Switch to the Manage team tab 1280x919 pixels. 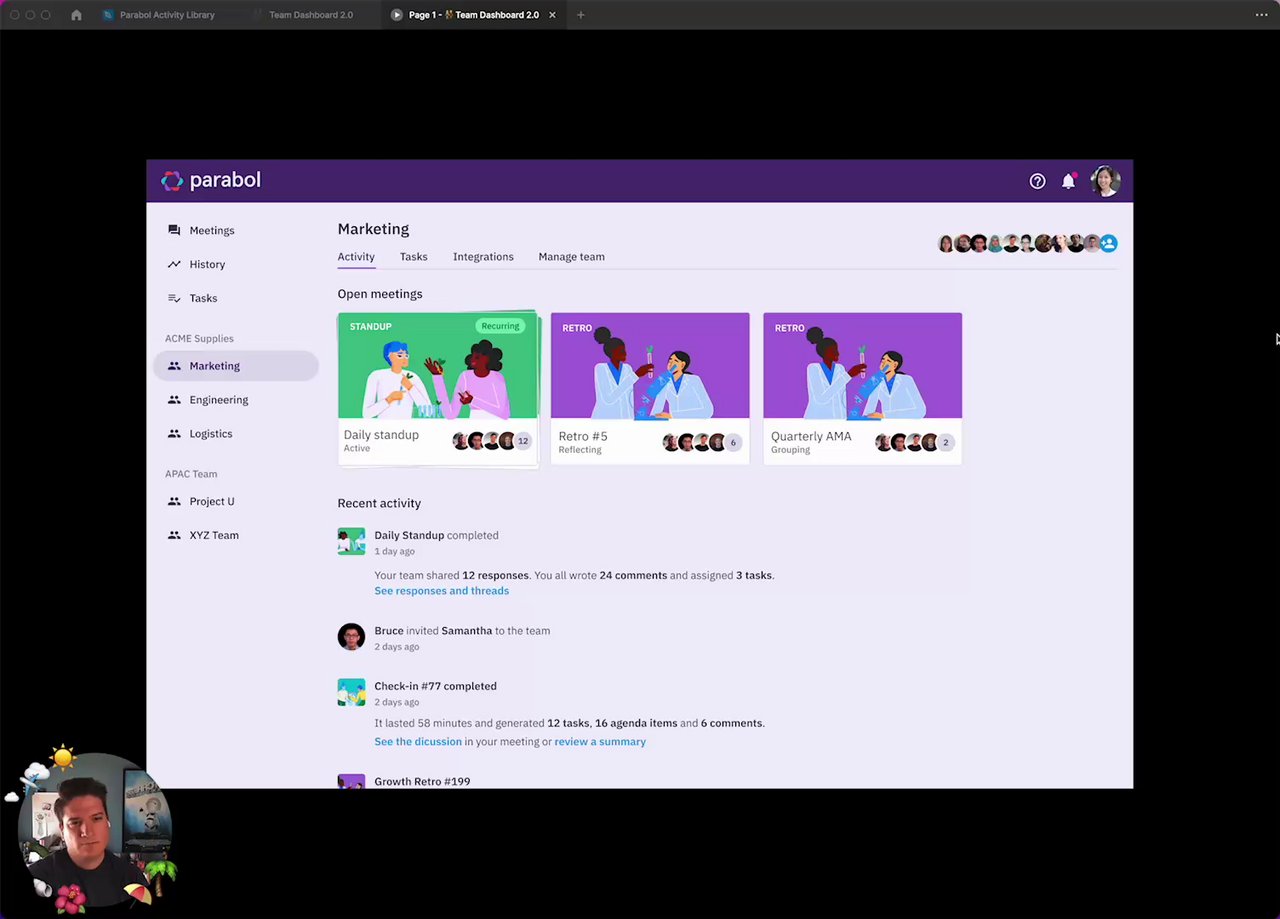(571, 257)
